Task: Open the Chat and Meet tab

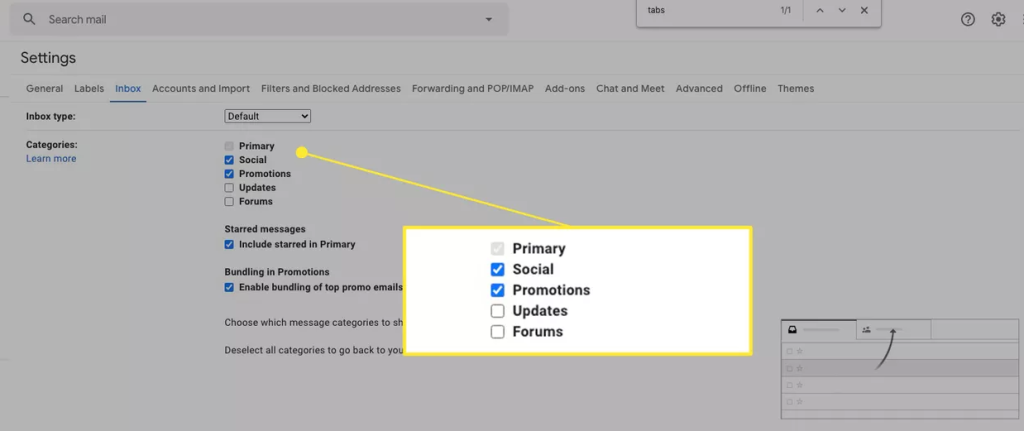Action: point(630,88)
